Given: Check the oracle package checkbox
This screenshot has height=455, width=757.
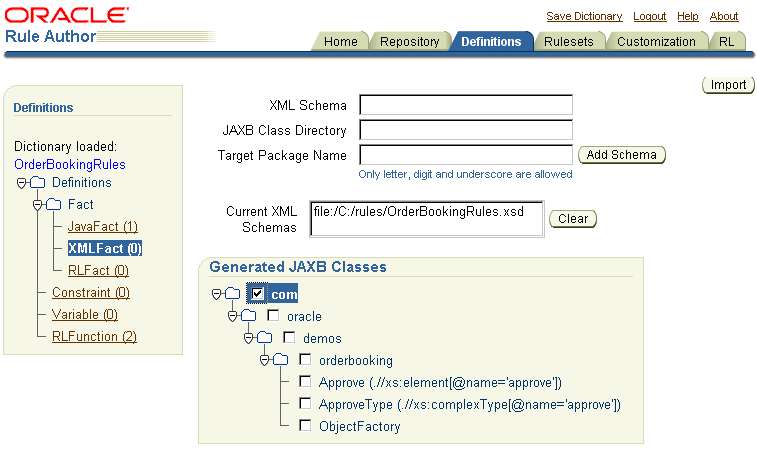Looking at the screenshot, I should tap(273, 315).
